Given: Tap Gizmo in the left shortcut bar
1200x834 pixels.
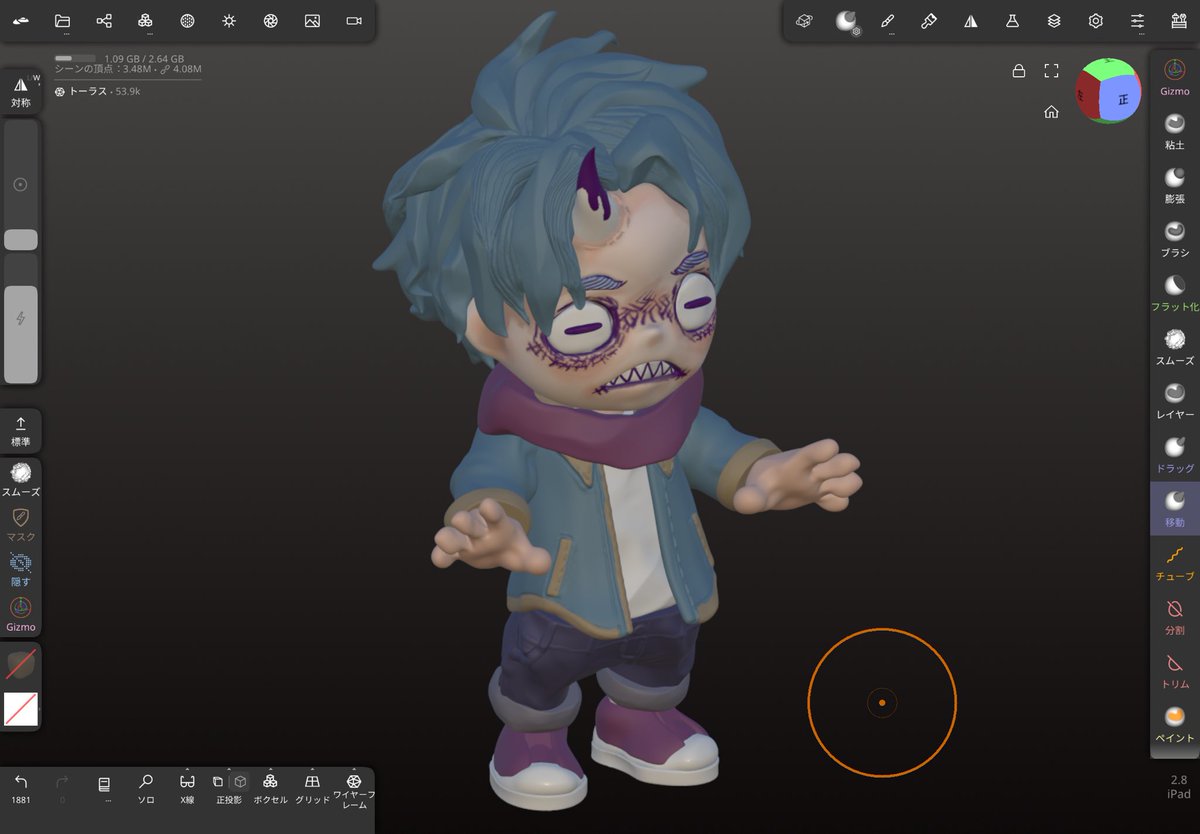Looking at the screenshot, I should click(x=21, y=614).
